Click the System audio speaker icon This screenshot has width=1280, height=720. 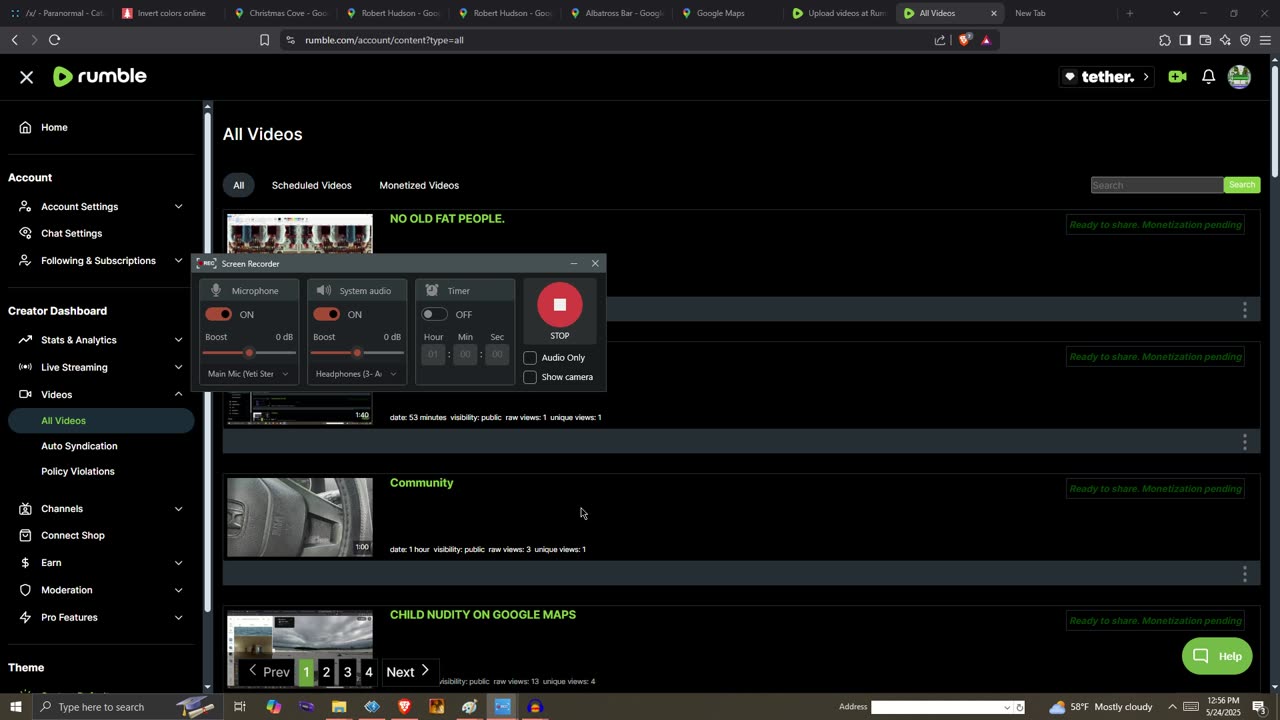pos(323,290)
